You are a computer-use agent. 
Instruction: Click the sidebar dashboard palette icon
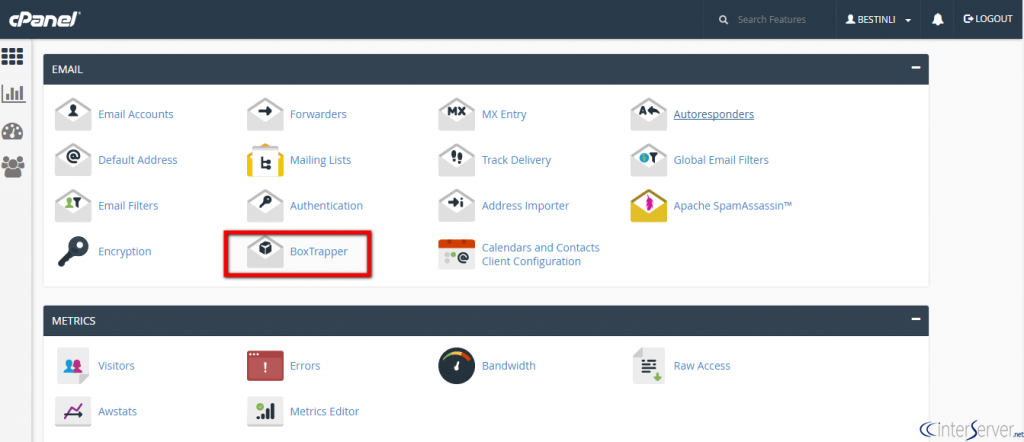pyautogui.click(x=13, y=131)
